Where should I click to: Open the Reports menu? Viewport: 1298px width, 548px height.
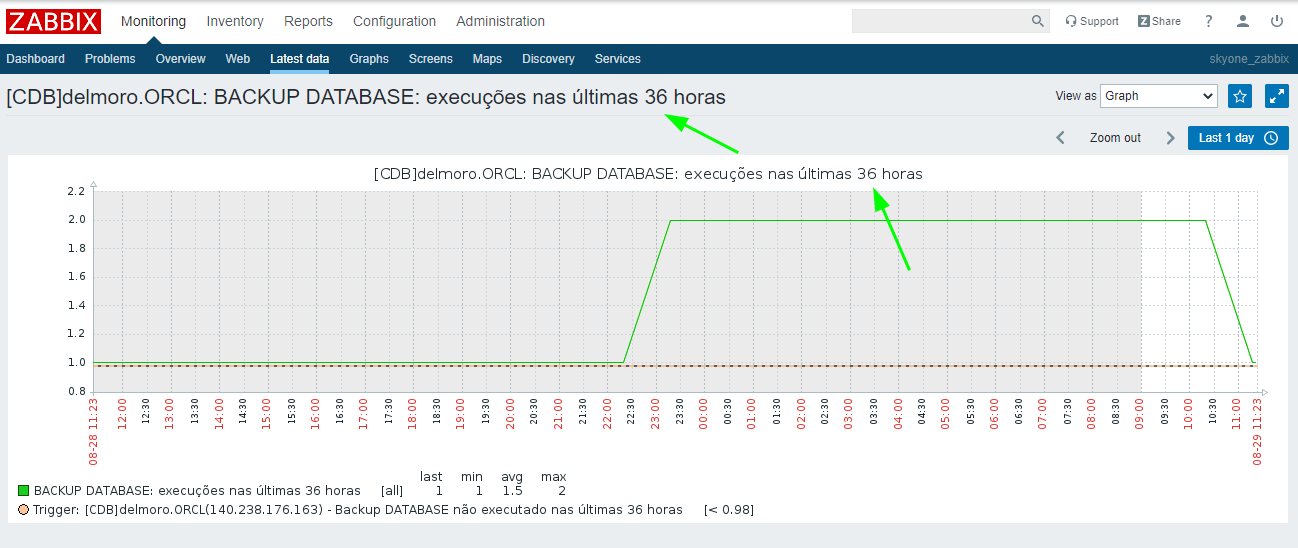[308, 21]
